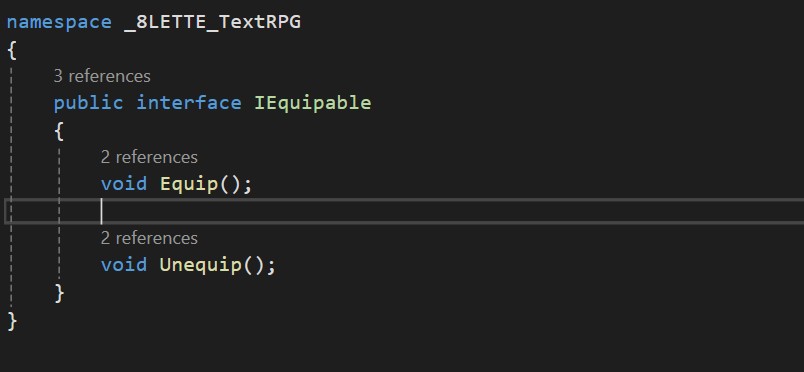Click the semicolon after Unequip()

pyautogui.click(x=272, y=266)
